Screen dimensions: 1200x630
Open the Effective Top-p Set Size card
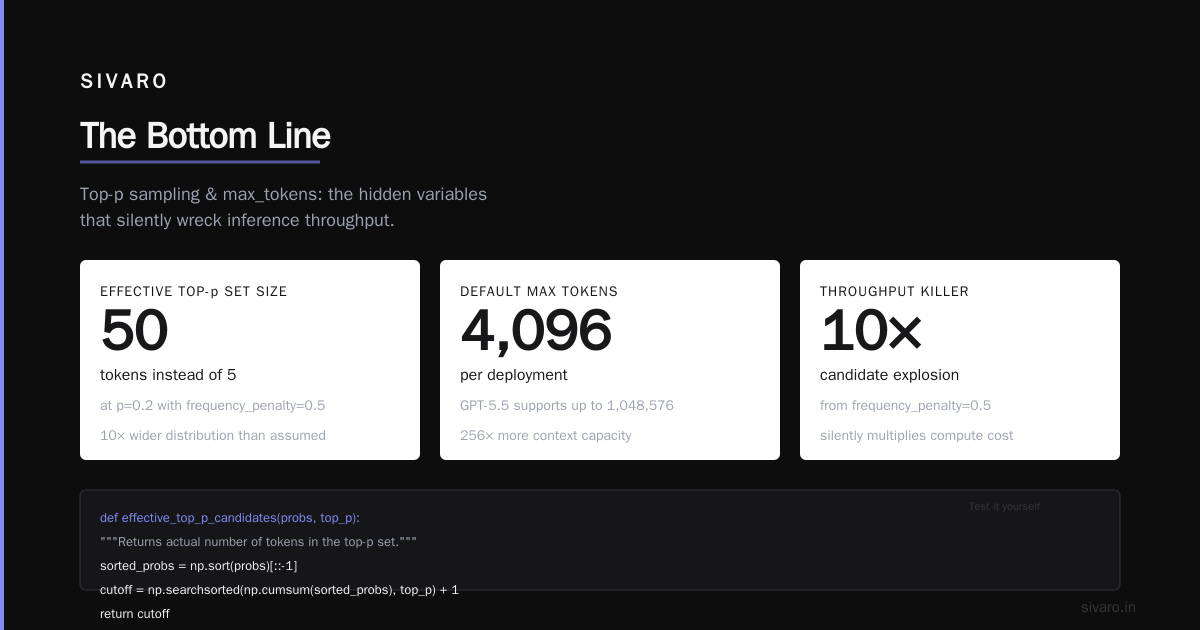click(250, 360)
